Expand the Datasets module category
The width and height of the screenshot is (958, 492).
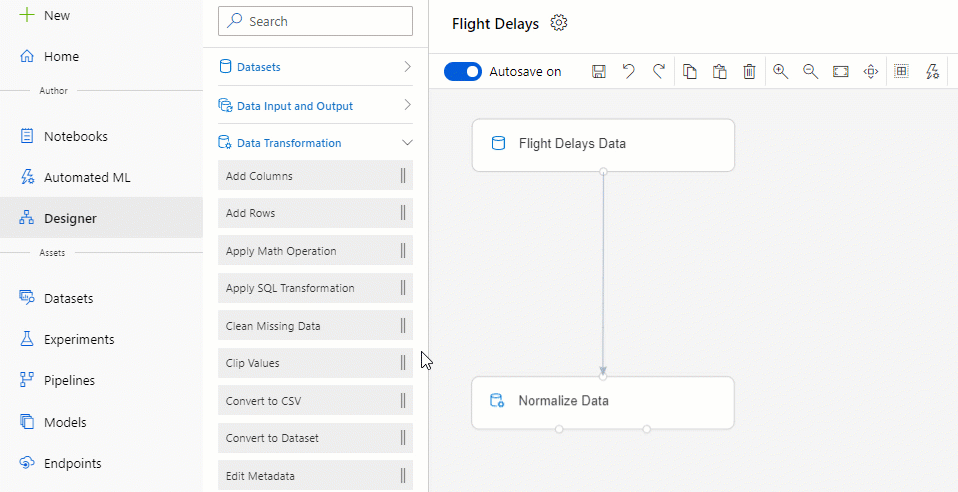315,67
